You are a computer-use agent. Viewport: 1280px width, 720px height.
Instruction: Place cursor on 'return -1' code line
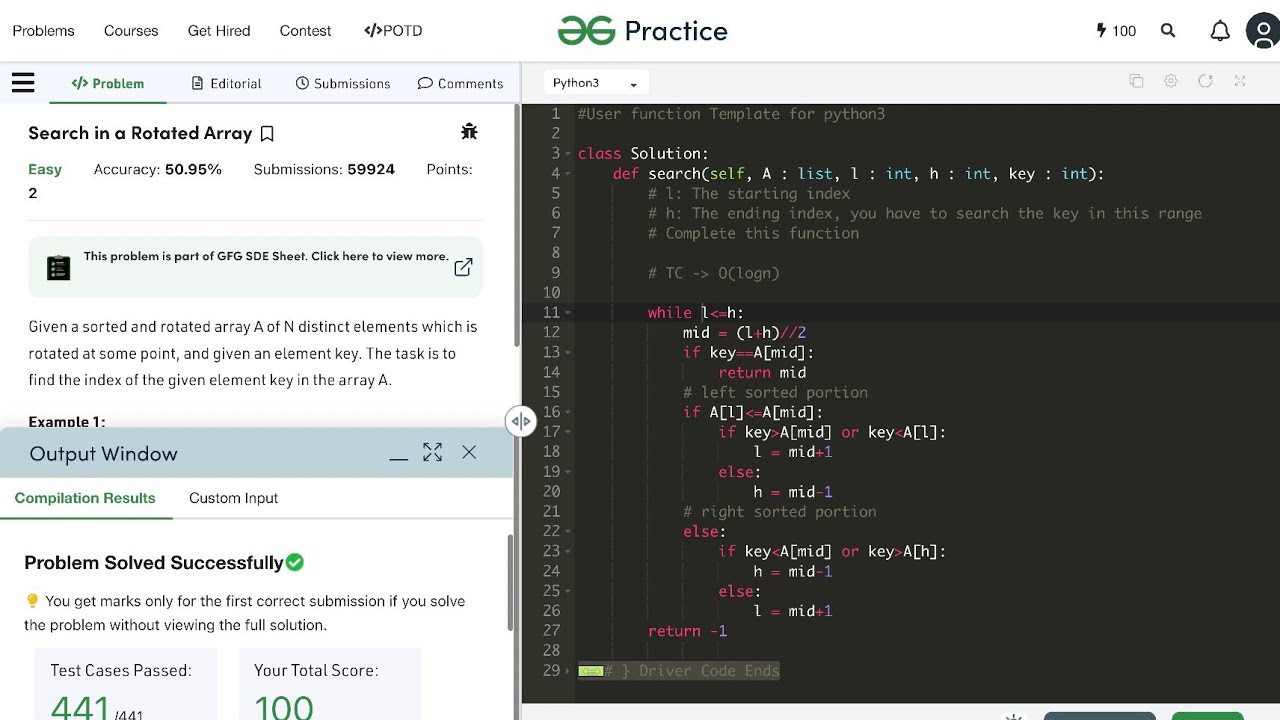click(687, 631)
